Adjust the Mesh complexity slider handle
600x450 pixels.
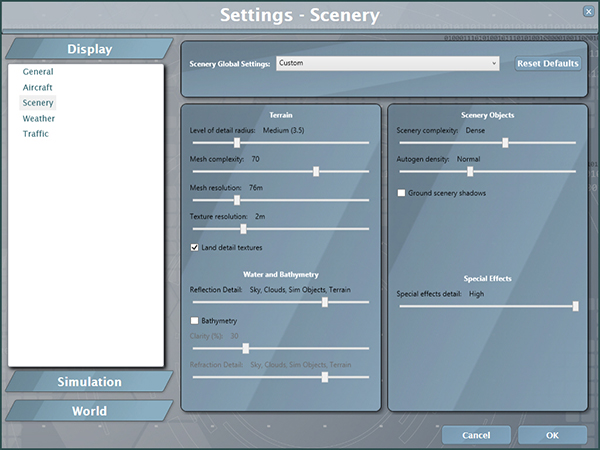316,171
